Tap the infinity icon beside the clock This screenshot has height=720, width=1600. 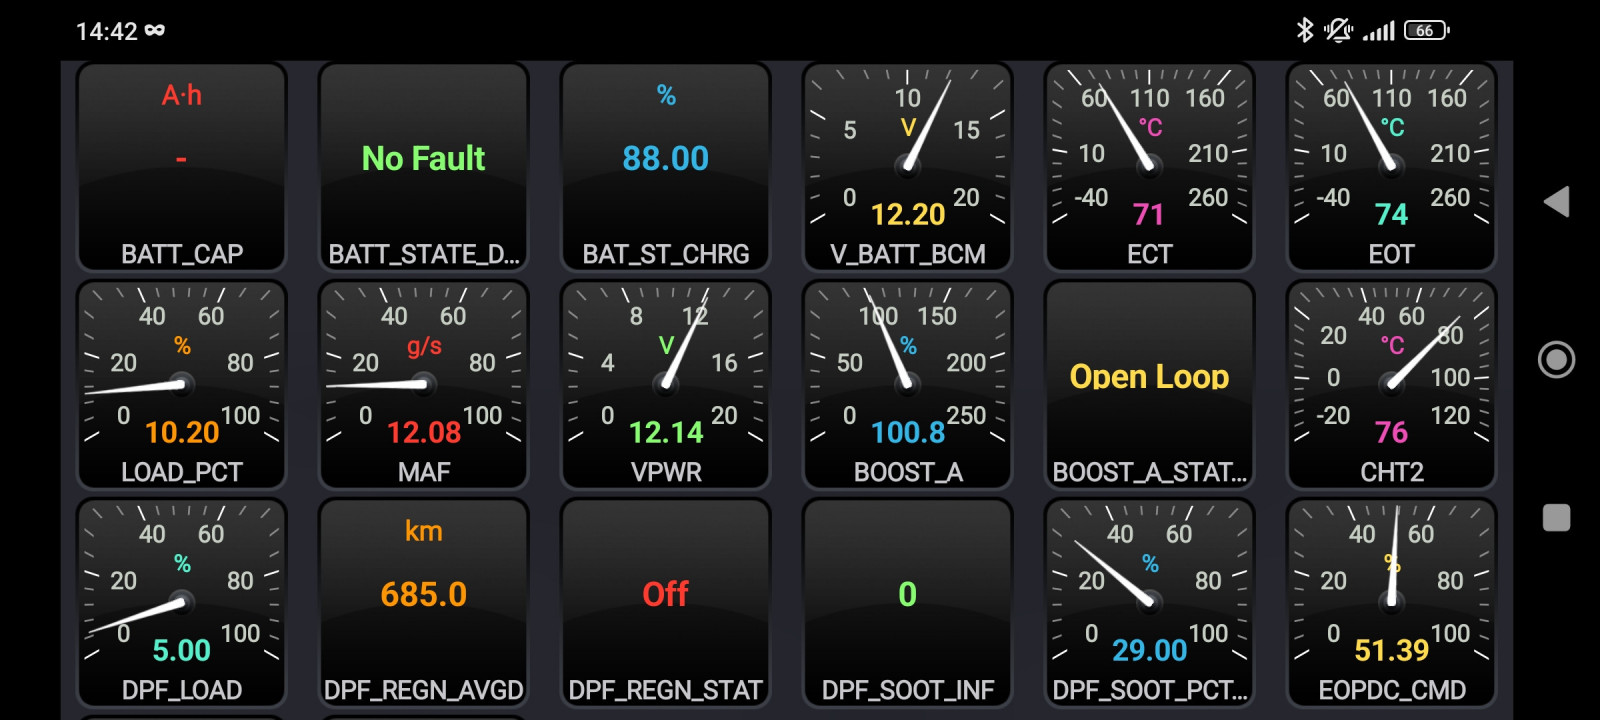tap(155, 30)
